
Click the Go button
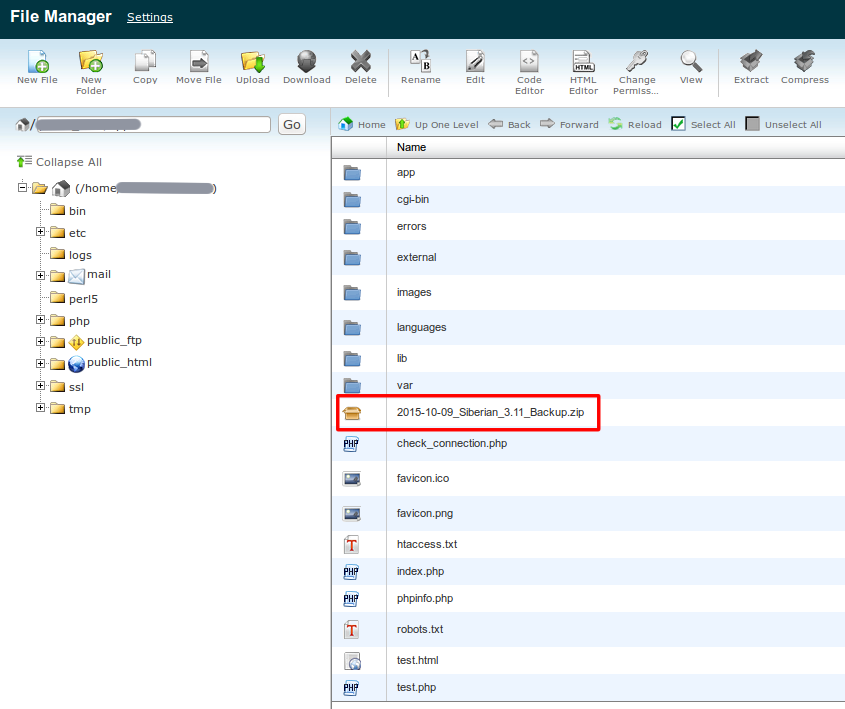(292, 124)
